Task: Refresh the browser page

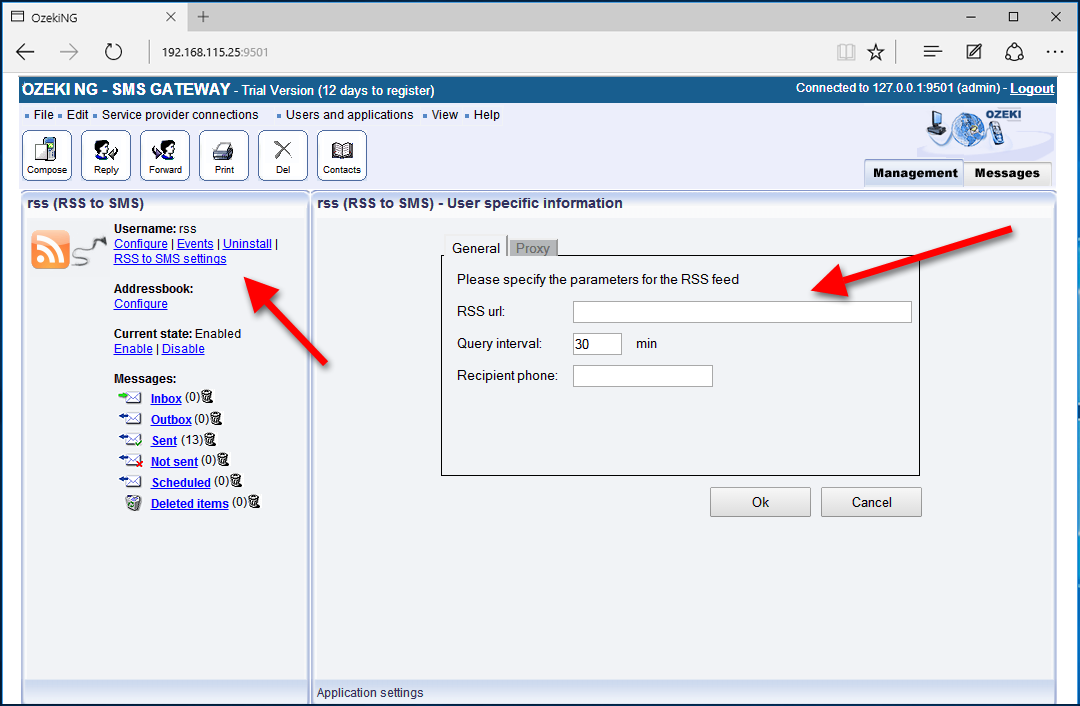Action: pyautogui.click(x=113, y=52)
